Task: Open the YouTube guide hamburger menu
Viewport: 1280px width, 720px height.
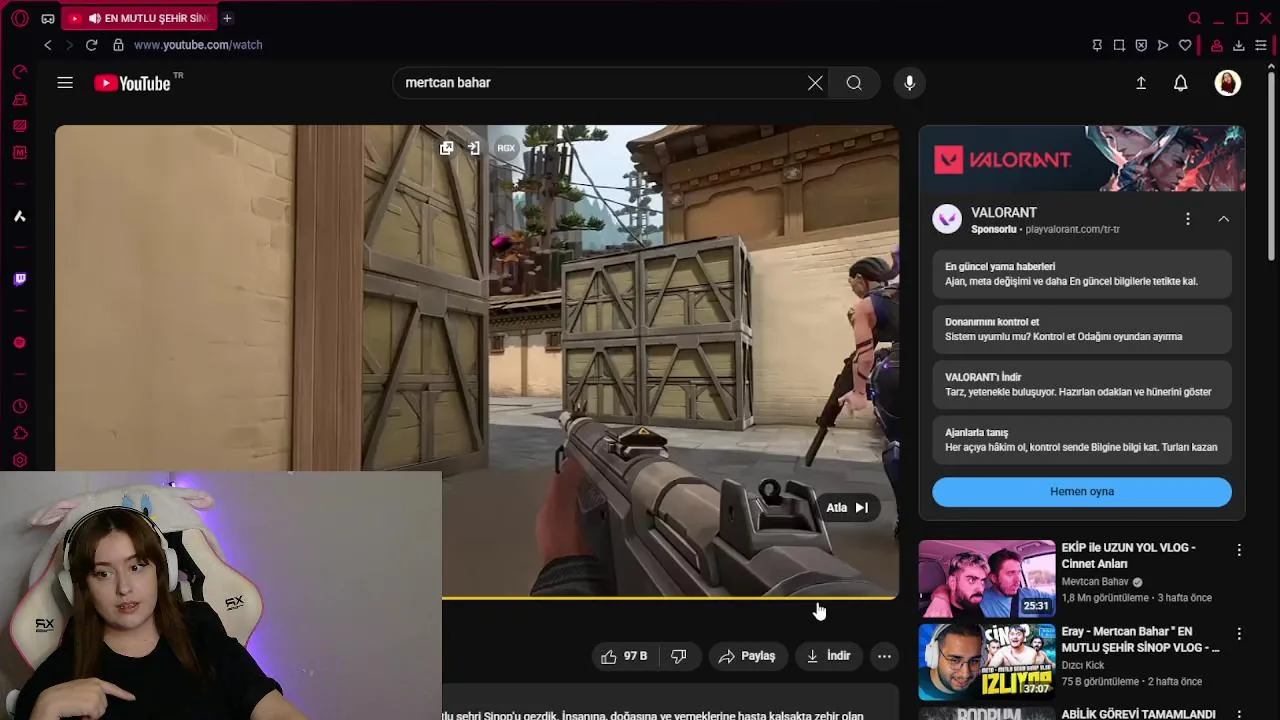Action: pos(65,83)
